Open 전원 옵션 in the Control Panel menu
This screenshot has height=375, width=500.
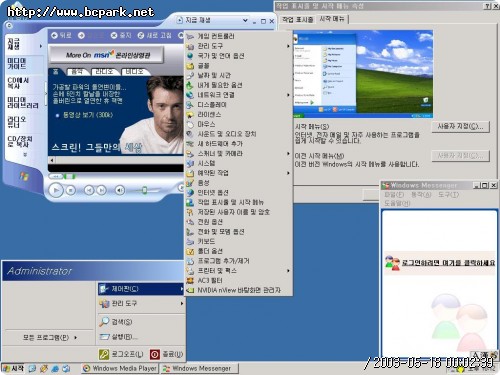239,222
